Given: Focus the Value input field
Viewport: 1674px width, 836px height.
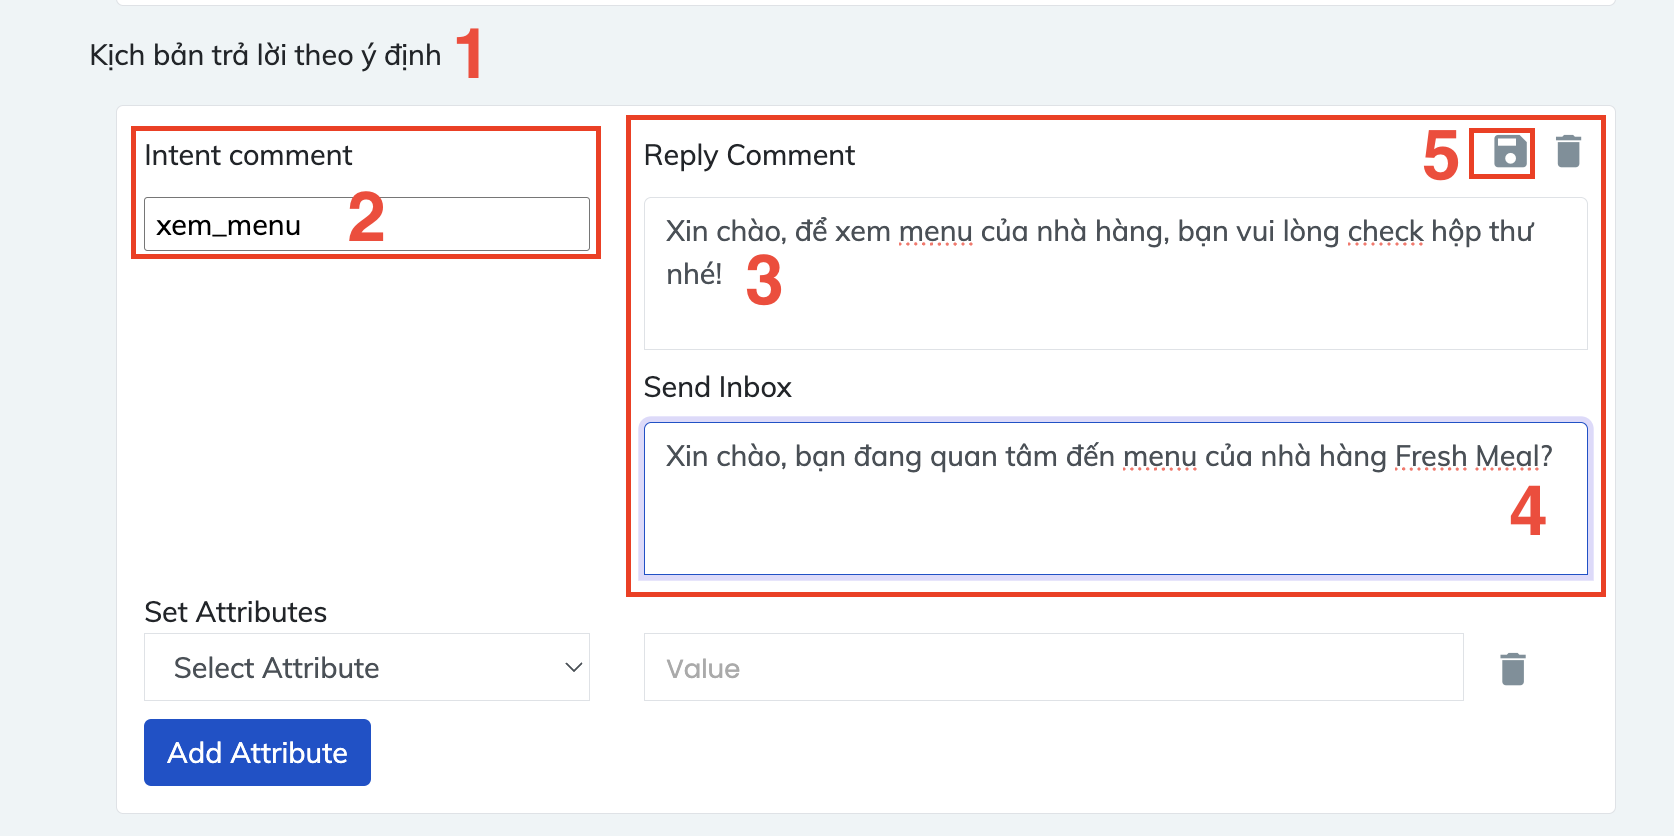Looking at the screenshot, I should click(x=1053, y=668).
